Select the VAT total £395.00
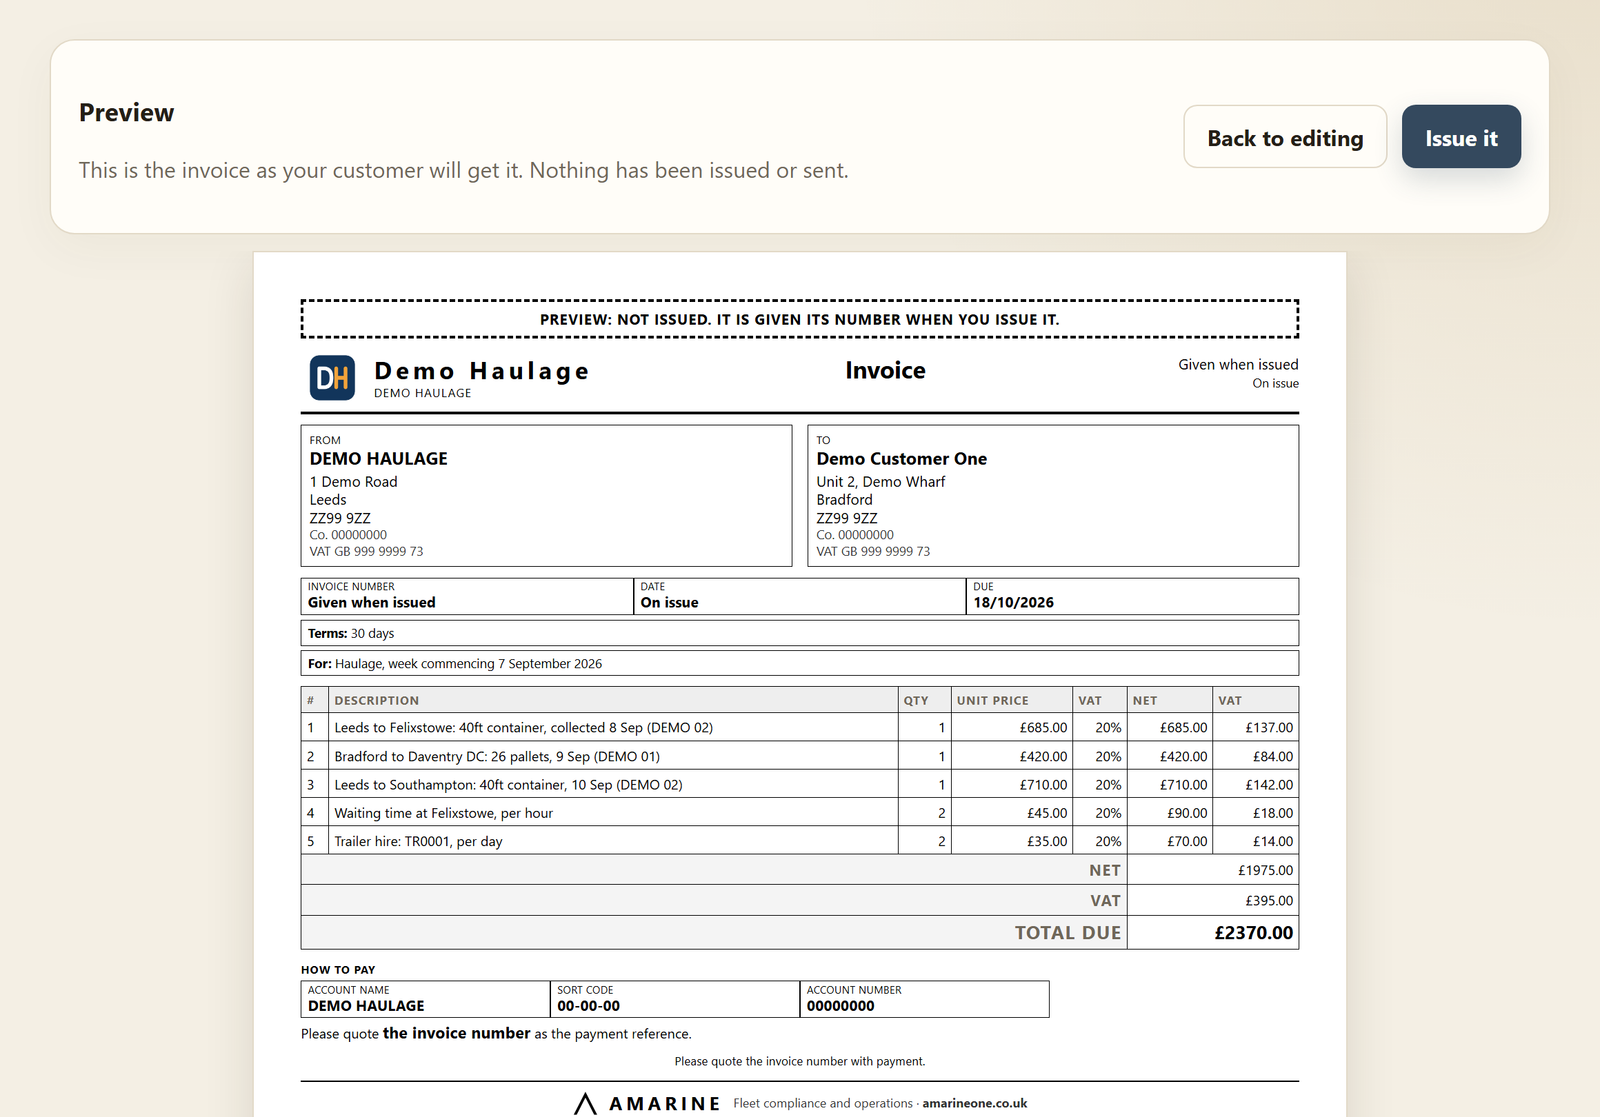 [1269, 901]
